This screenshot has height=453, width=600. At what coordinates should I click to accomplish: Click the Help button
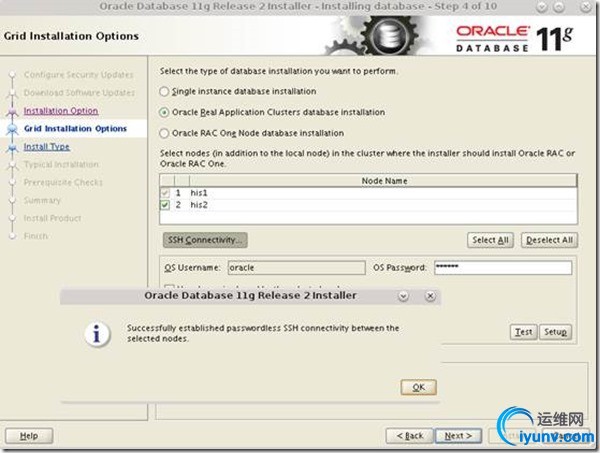(29, 436)
